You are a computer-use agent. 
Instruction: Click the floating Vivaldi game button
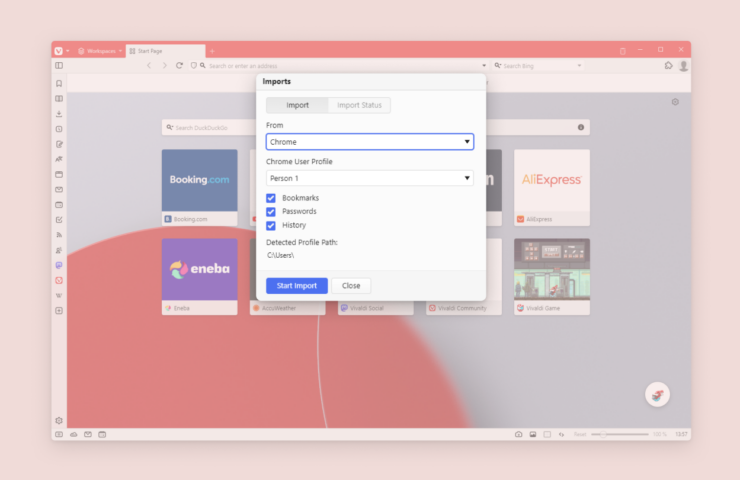click(x=657, y=394)
